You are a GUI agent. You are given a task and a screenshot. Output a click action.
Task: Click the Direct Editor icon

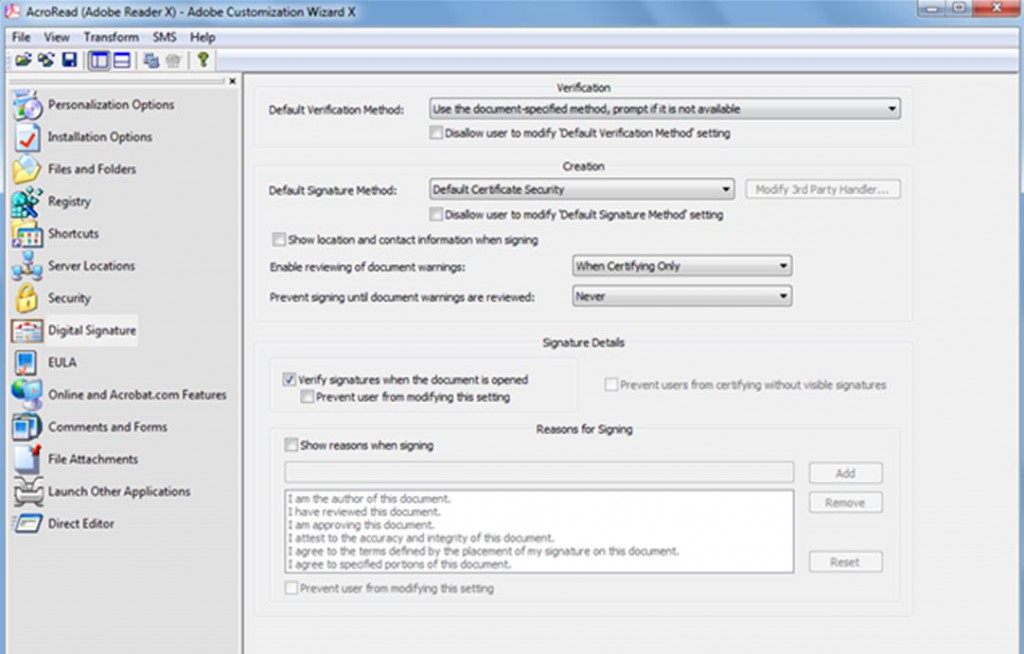click(x=27, y=523)
